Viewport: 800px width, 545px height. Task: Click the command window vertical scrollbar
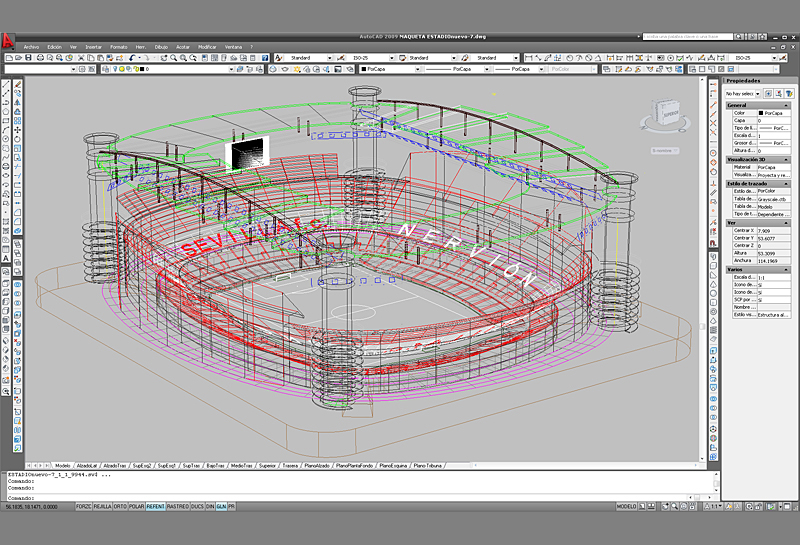pyautogui.click(x=716, y=482)
